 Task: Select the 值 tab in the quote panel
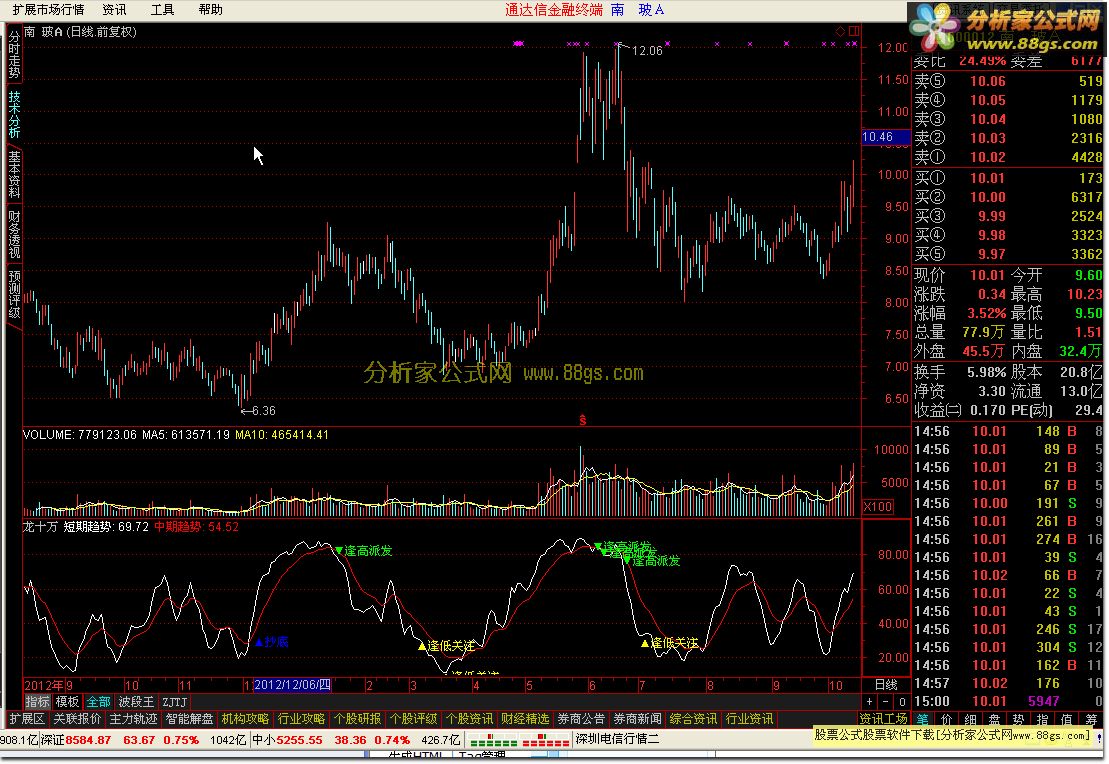pyautogui.click(x=1067, y=719)
